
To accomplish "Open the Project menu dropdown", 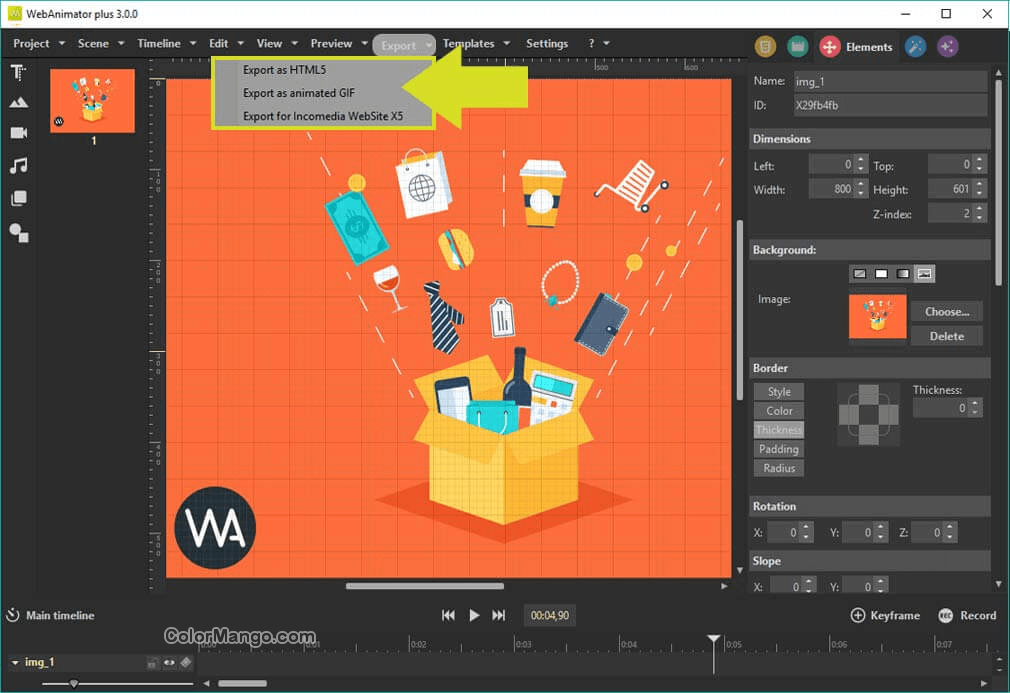I will coord(39,43).
